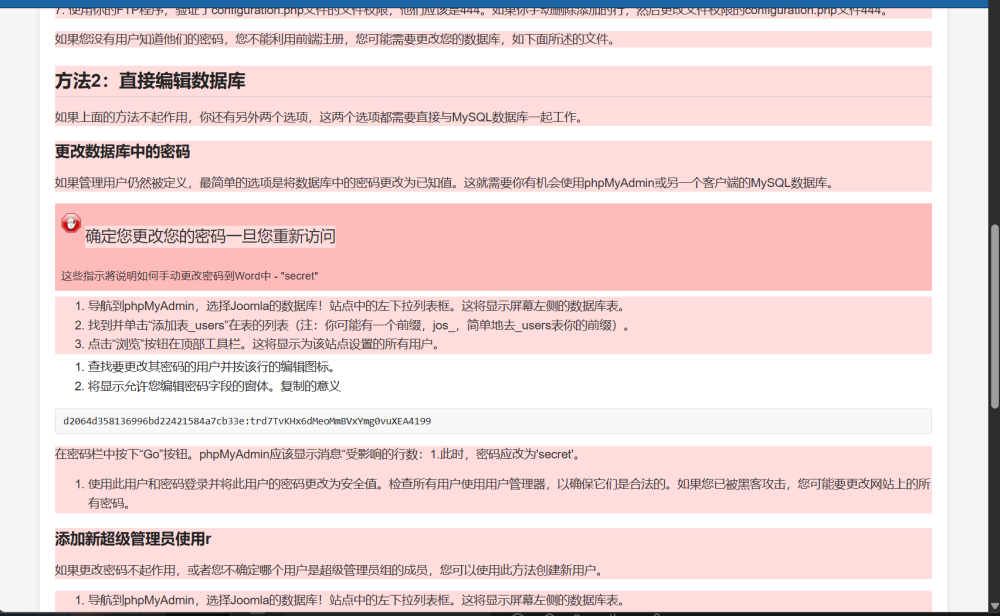Click the scrollbar track above the thumb
This screenshot has height=616, width=1000.
point(993,120)
